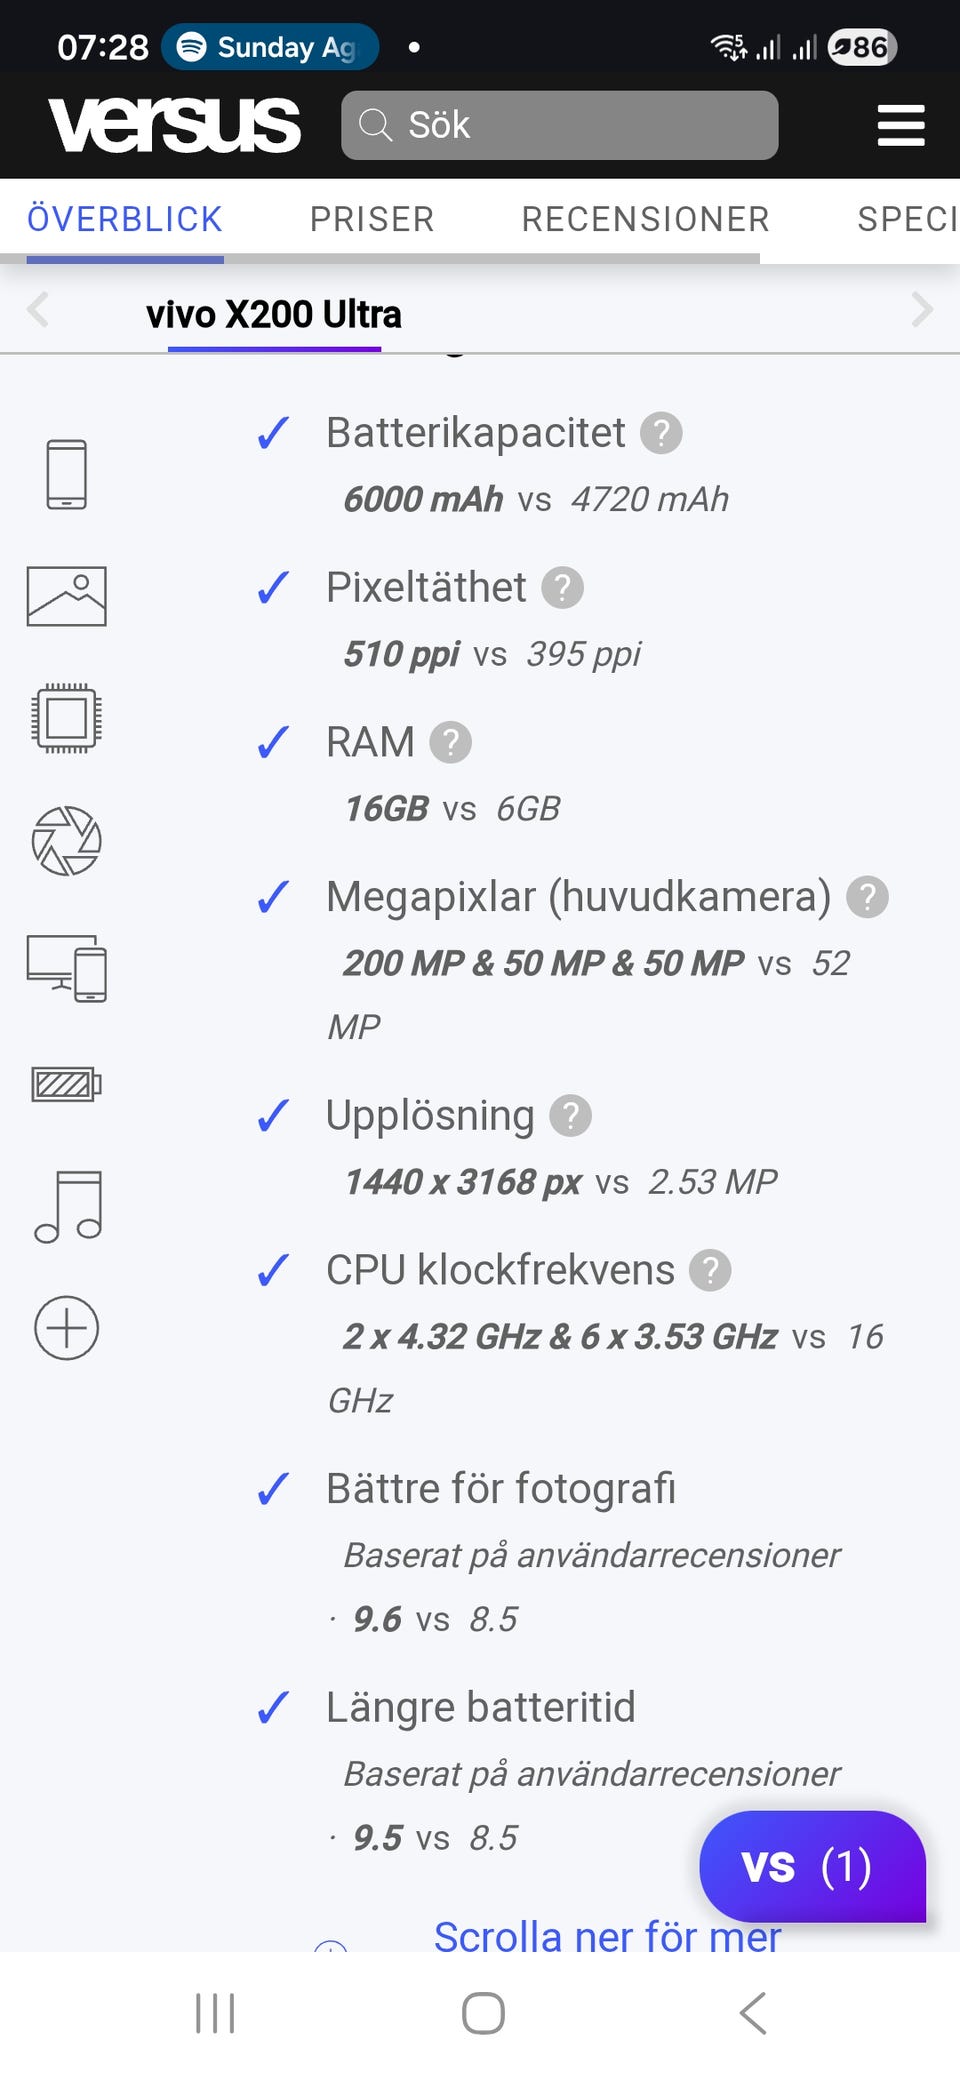Viewport: 960px width, 2080px height.
Task: Click the right chevron next to vivo X200 Ultra
Action: (x=922, y=310)
